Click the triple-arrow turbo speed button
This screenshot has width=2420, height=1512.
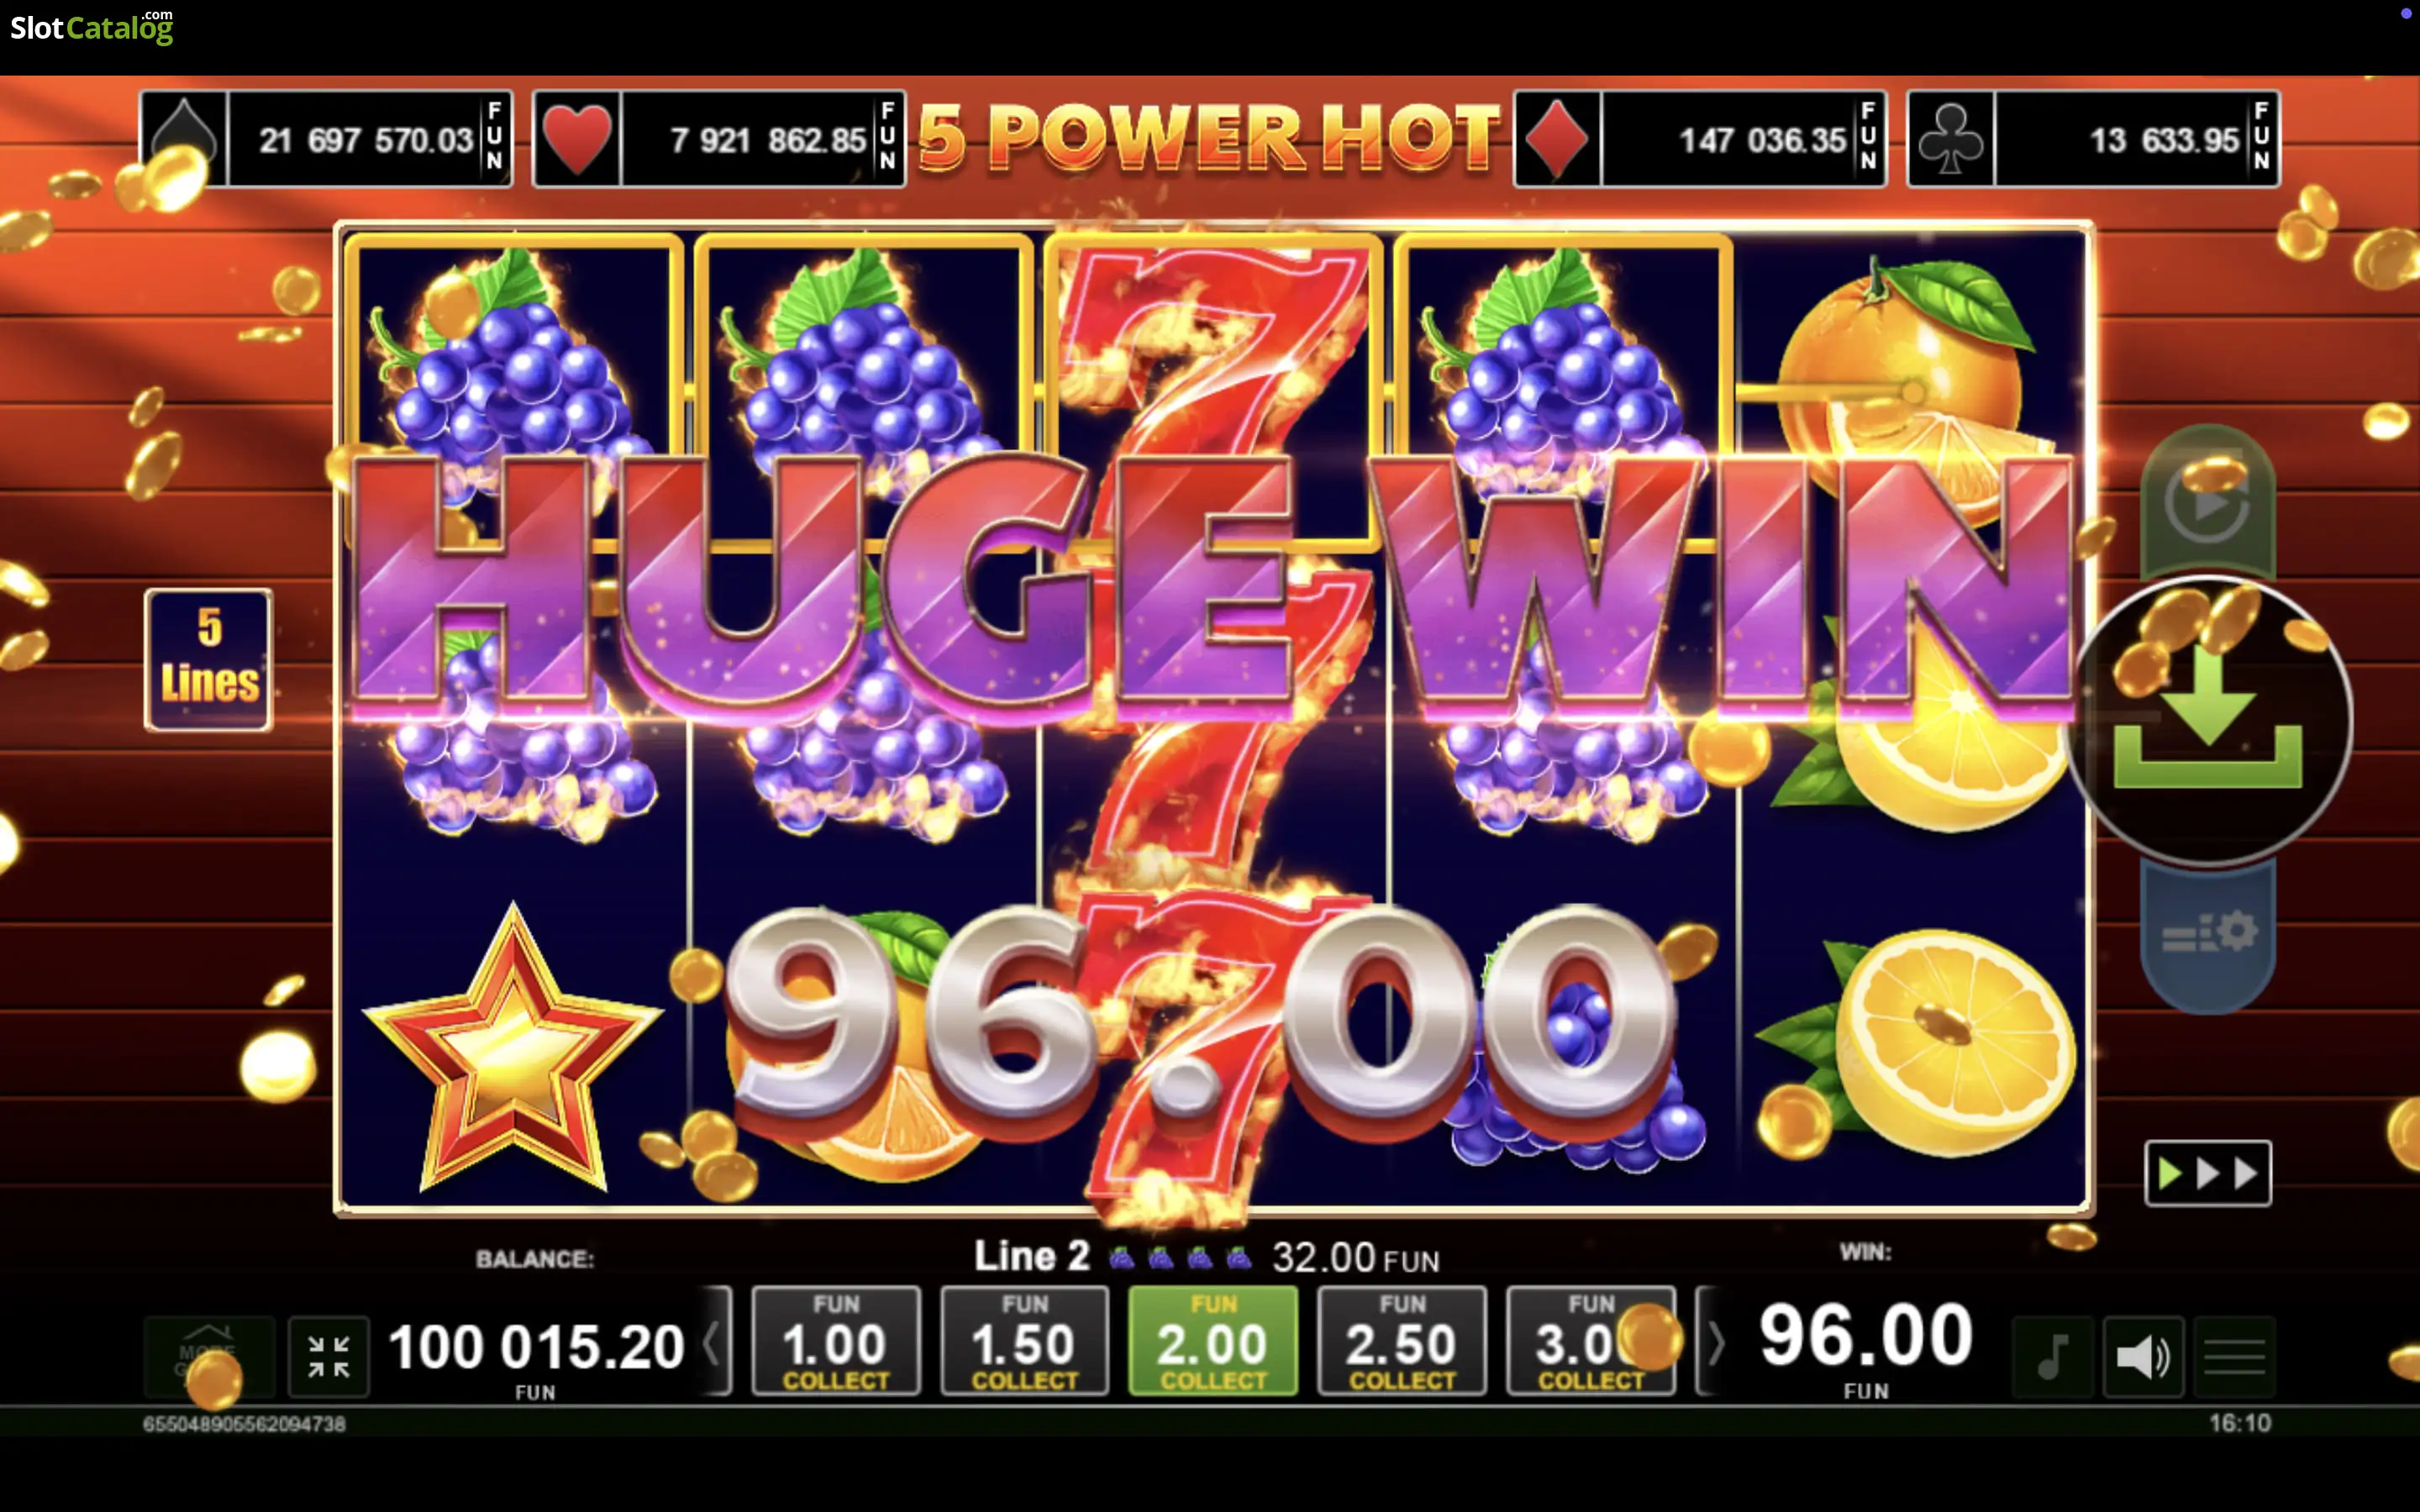(2208, 1173)
